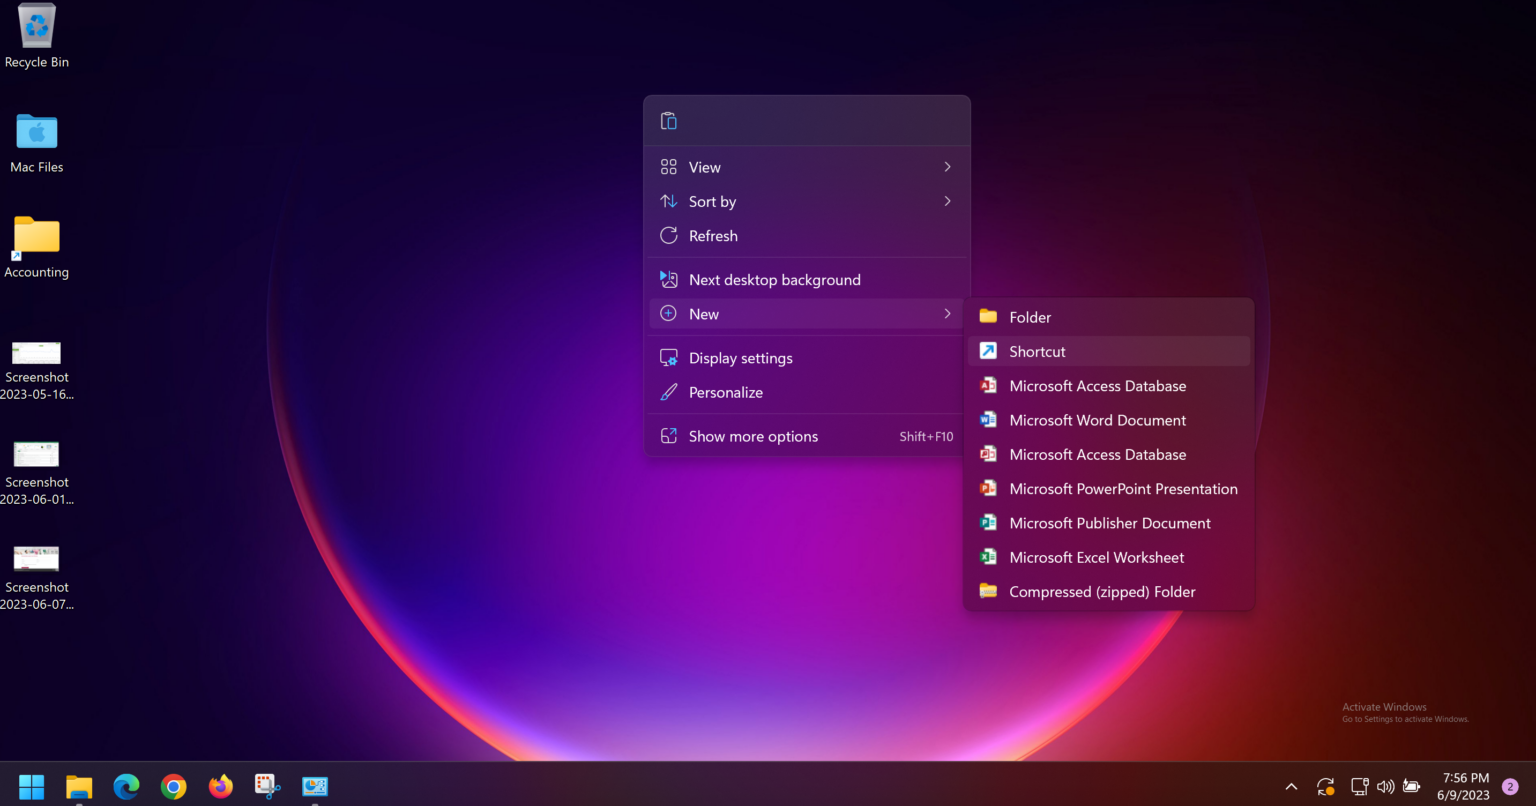Viewport: 1536px width, 806px height.
Task: Click the update icon with orange dot in tray
Action: pos(1325,786)
